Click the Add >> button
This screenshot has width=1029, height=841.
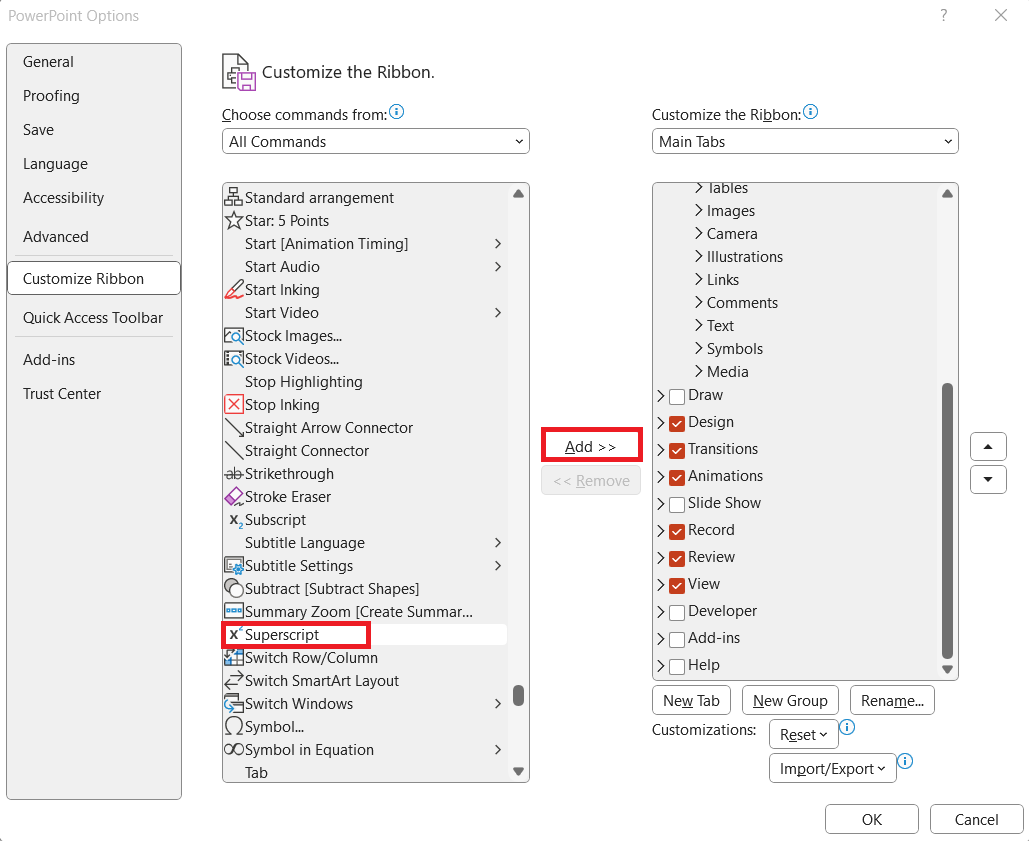[x=591, y=446]
